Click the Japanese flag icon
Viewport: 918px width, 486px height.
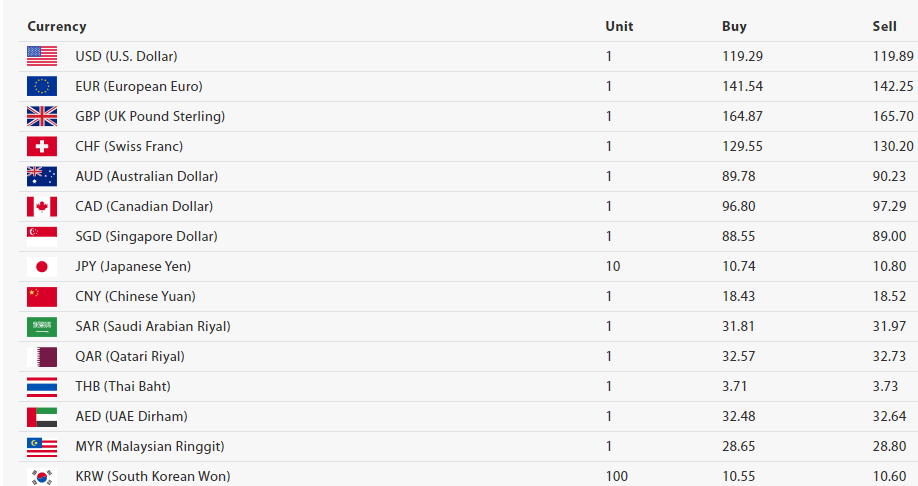pos(42,266)
